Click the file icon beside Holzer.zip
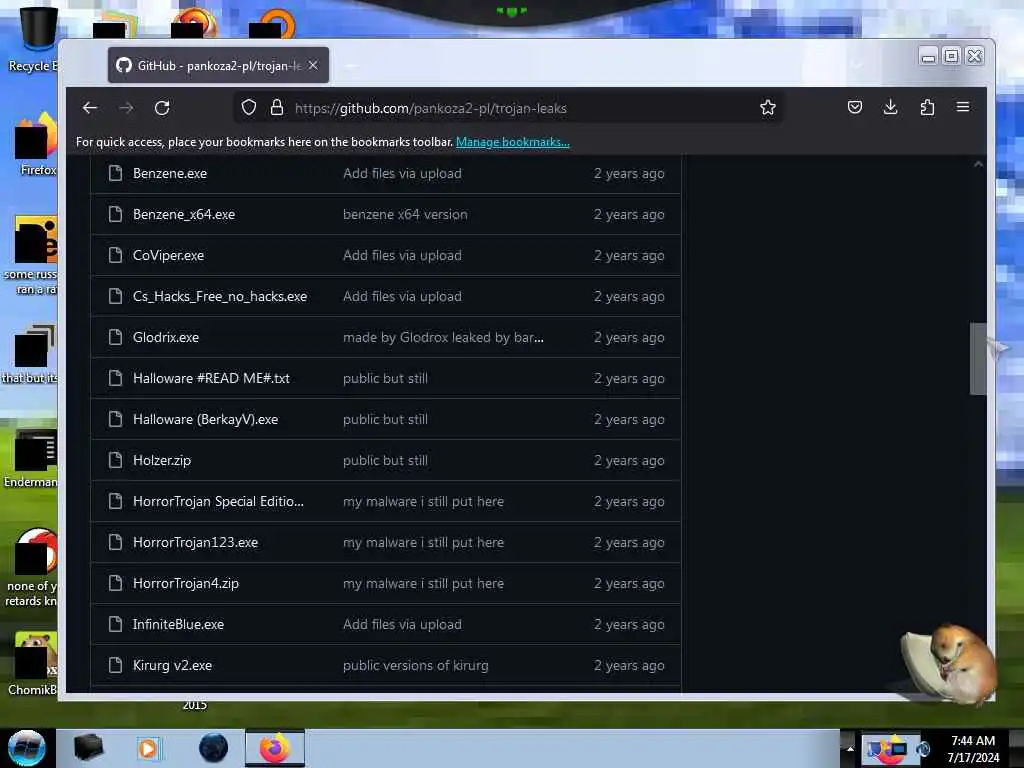Image resolution: width=1024 pixels, height=768 pixels. 116,461
